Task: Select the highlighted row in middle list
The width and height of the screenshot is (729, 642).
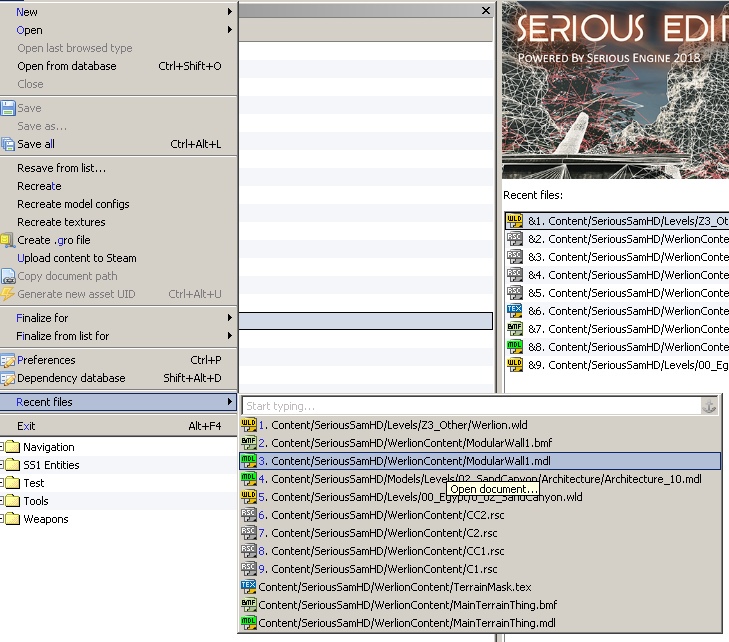Action: tap(365, 321)
